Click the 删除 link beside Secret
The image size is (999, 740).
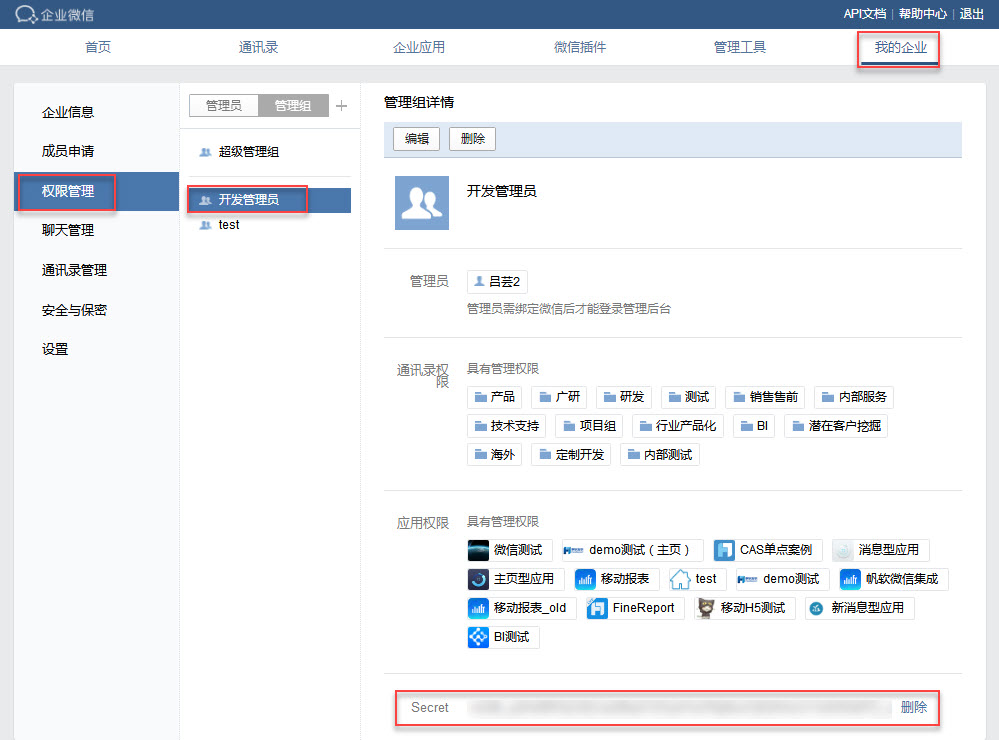tap(914, 707)
